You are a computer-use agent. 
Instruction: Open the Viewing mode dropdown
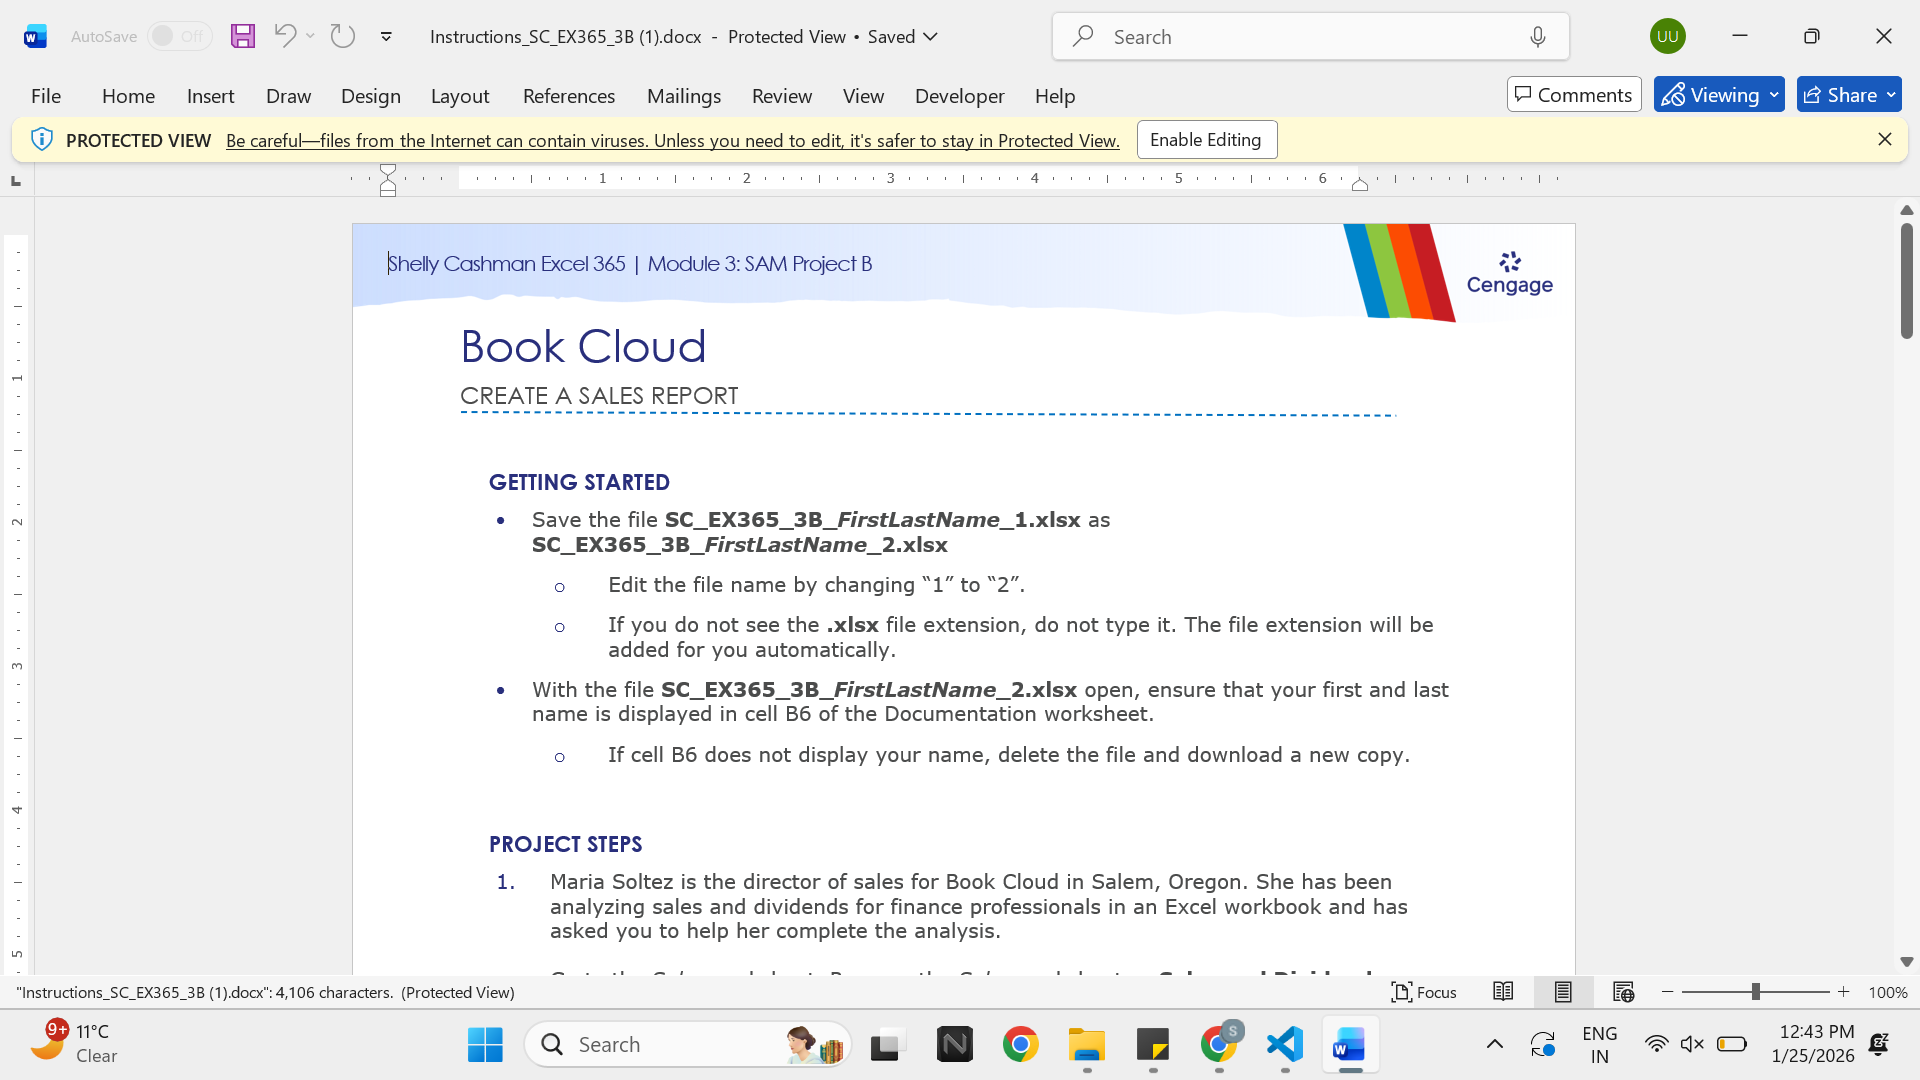coord(1719,95)
